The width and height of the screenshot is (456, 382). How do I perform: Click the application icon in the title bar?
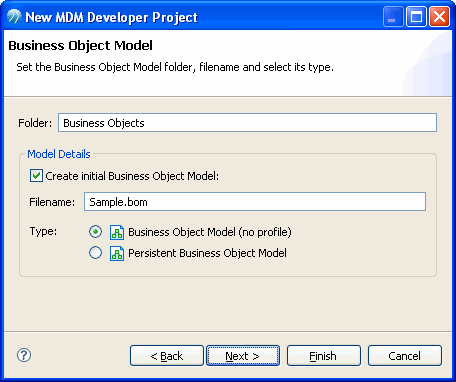[x=14, y=17]
